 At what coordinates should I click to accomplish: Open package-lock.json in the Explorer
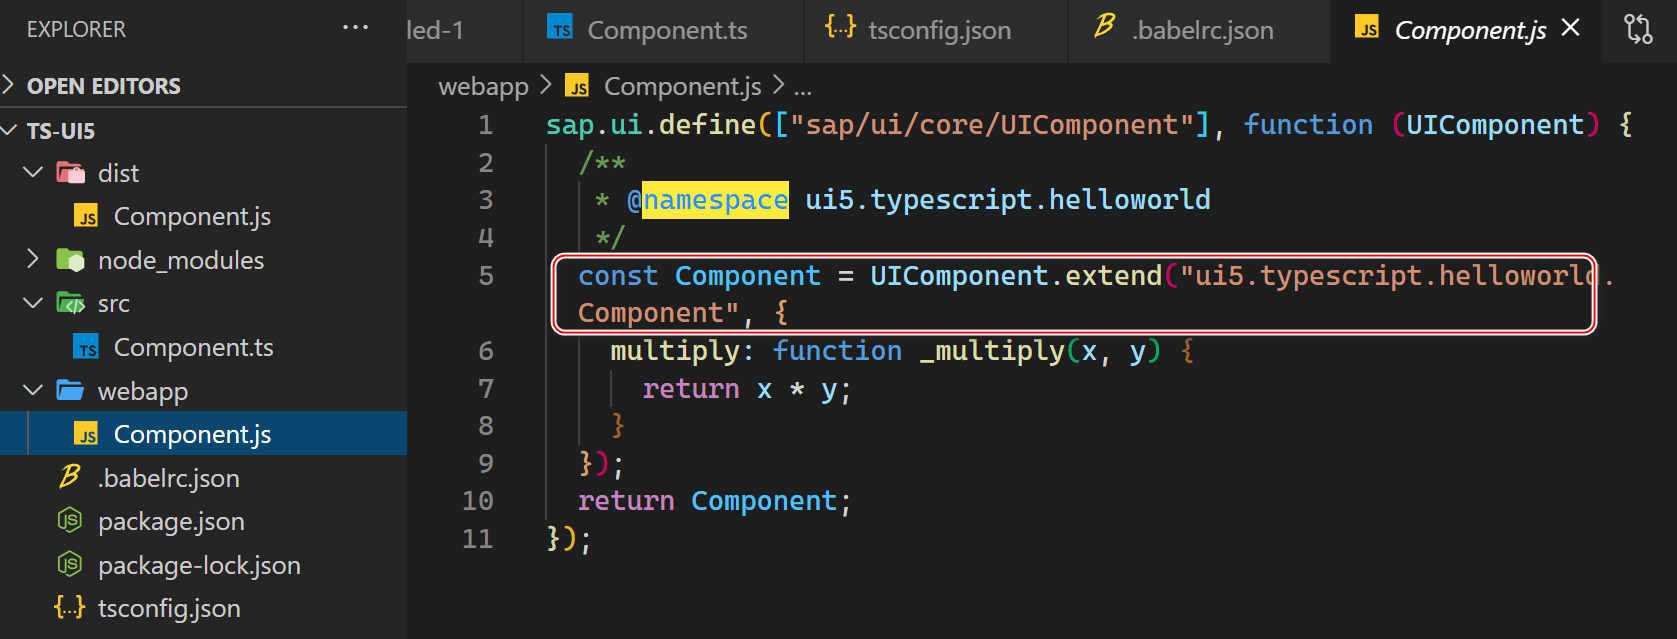click(x=199, y=565)
